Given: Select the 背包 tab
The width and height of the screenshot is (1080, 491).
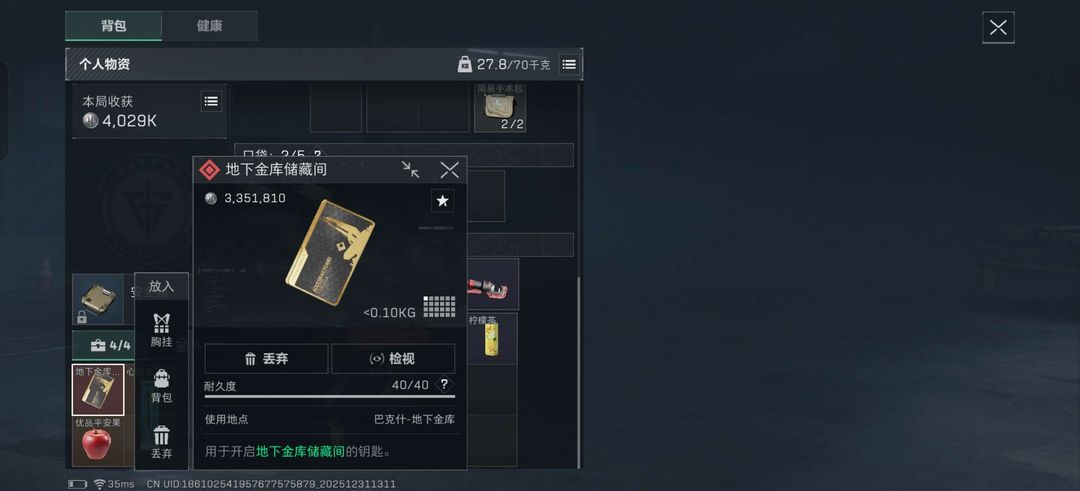Looking at the screenshot, I should click(114, 26).
